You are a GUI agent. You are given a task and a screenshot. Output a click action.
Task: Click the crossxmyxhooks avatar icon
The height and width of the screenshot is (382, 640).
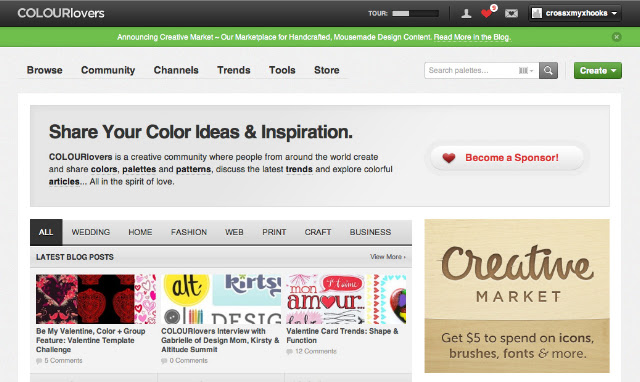pos(537,13)
